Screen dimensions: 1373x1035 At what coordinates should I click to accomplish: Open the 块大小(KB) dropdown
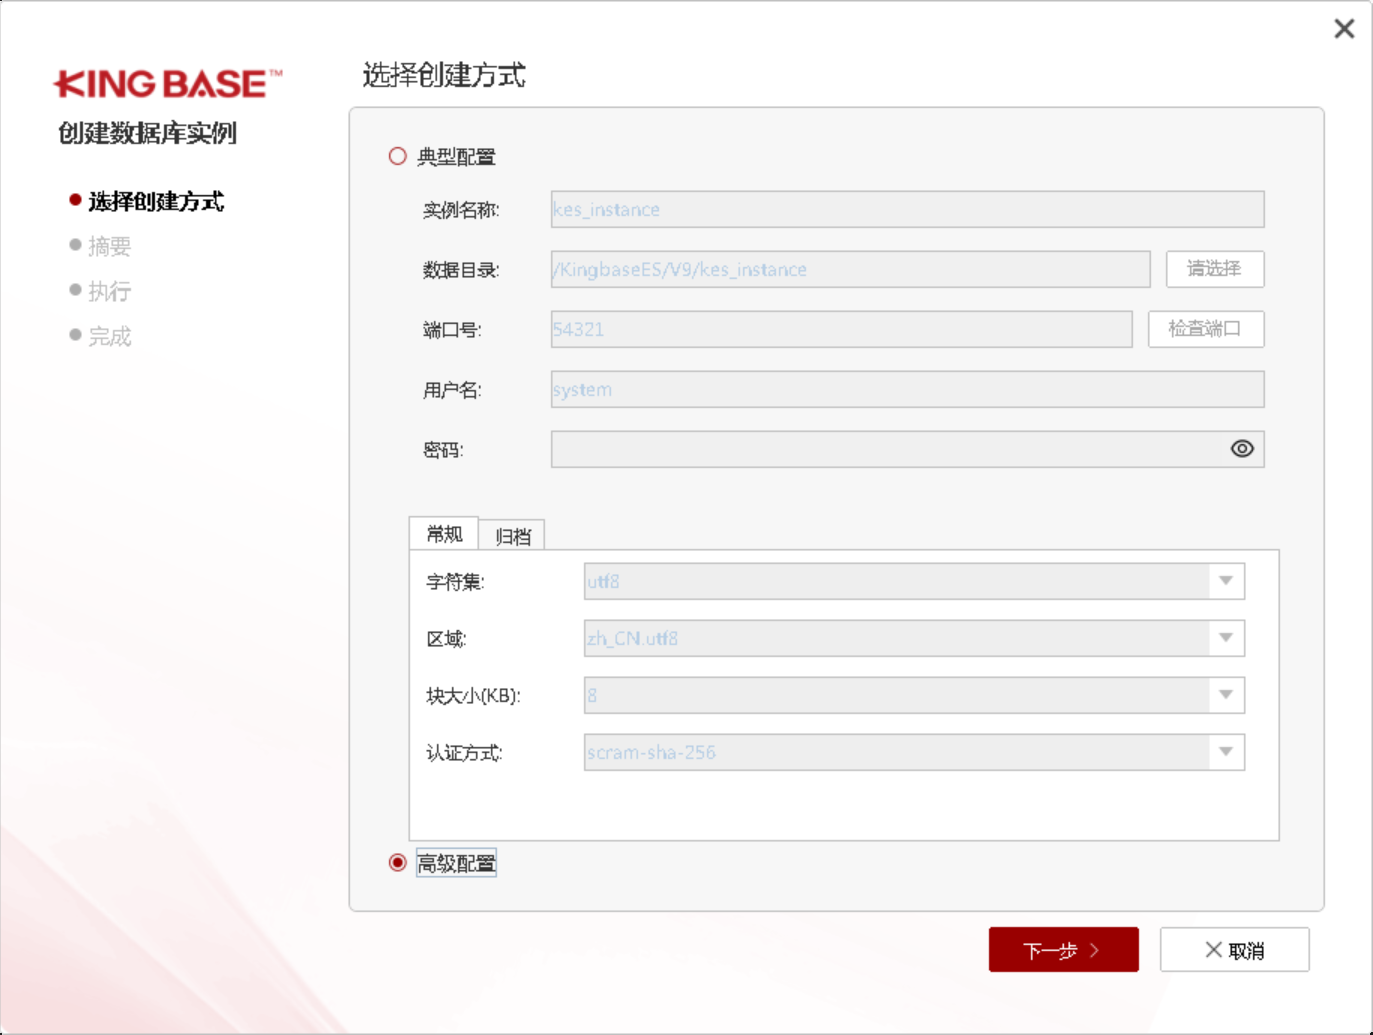(x=1226, y=695)
